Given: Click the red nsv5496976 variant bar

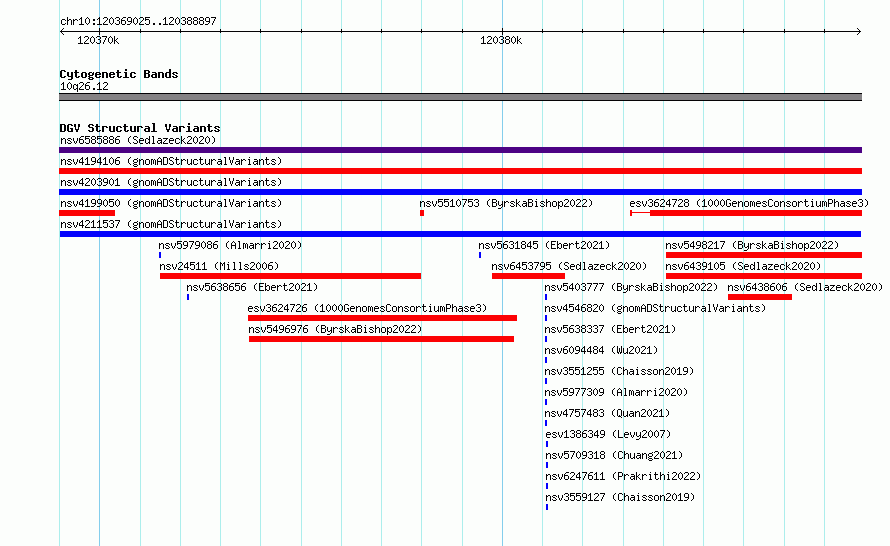Looking at the screenshot, I should coord(381,339).
